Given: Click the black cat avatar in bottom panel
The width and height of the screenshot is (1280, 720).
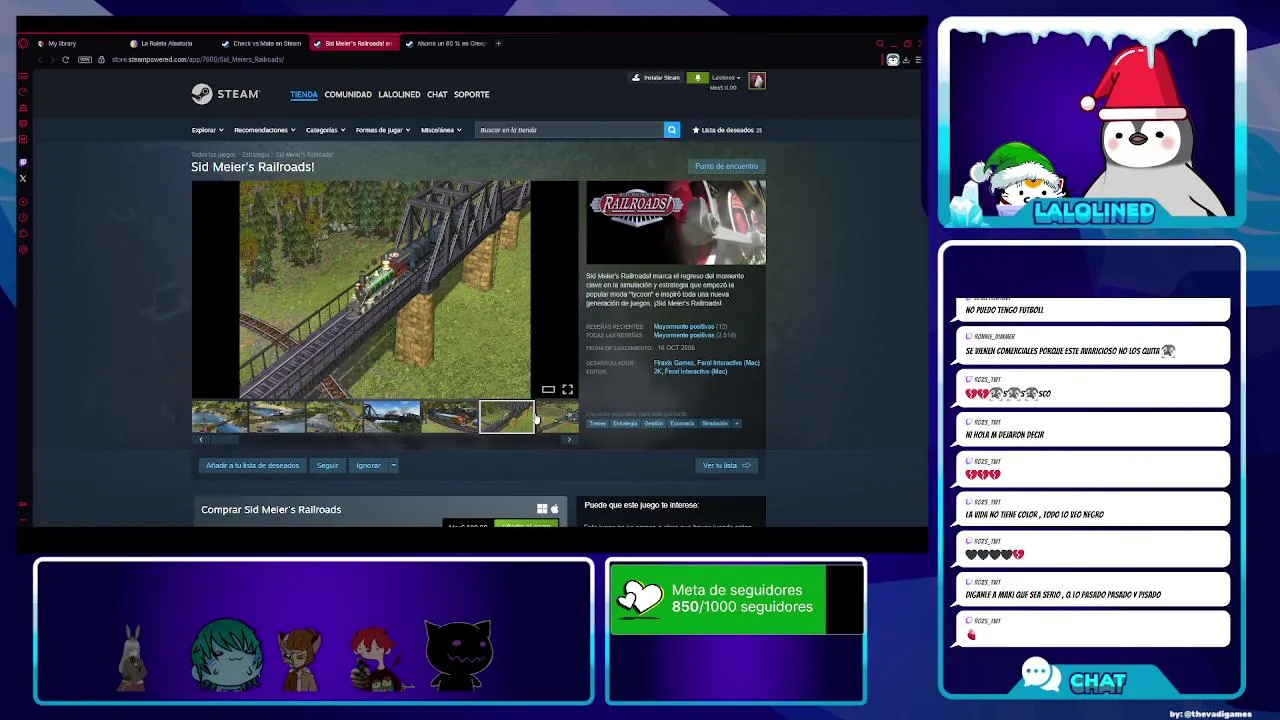Looking at the screenshot, I should [459, 656].
